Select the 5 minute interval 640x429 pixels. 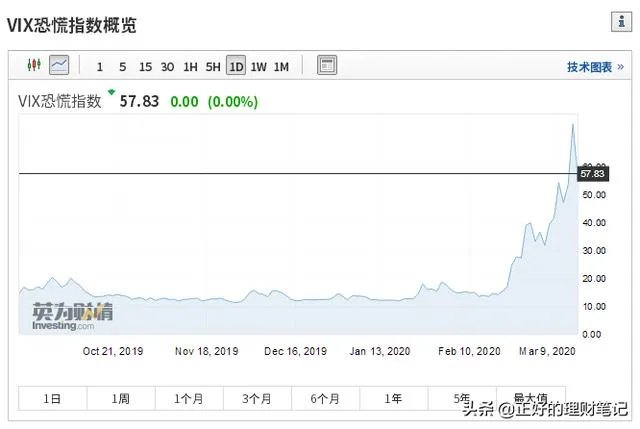pyautogui.click(x=122, y=67)
